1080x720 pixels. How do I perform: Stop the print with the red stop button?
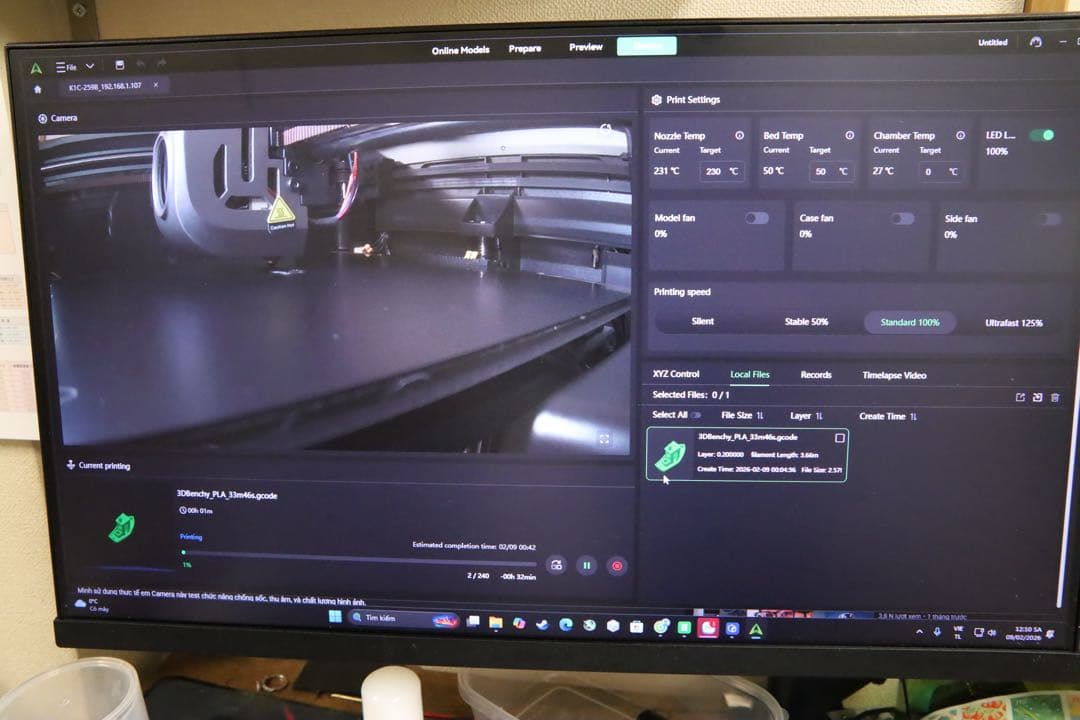pyautogui.click(x=619, y=565)
